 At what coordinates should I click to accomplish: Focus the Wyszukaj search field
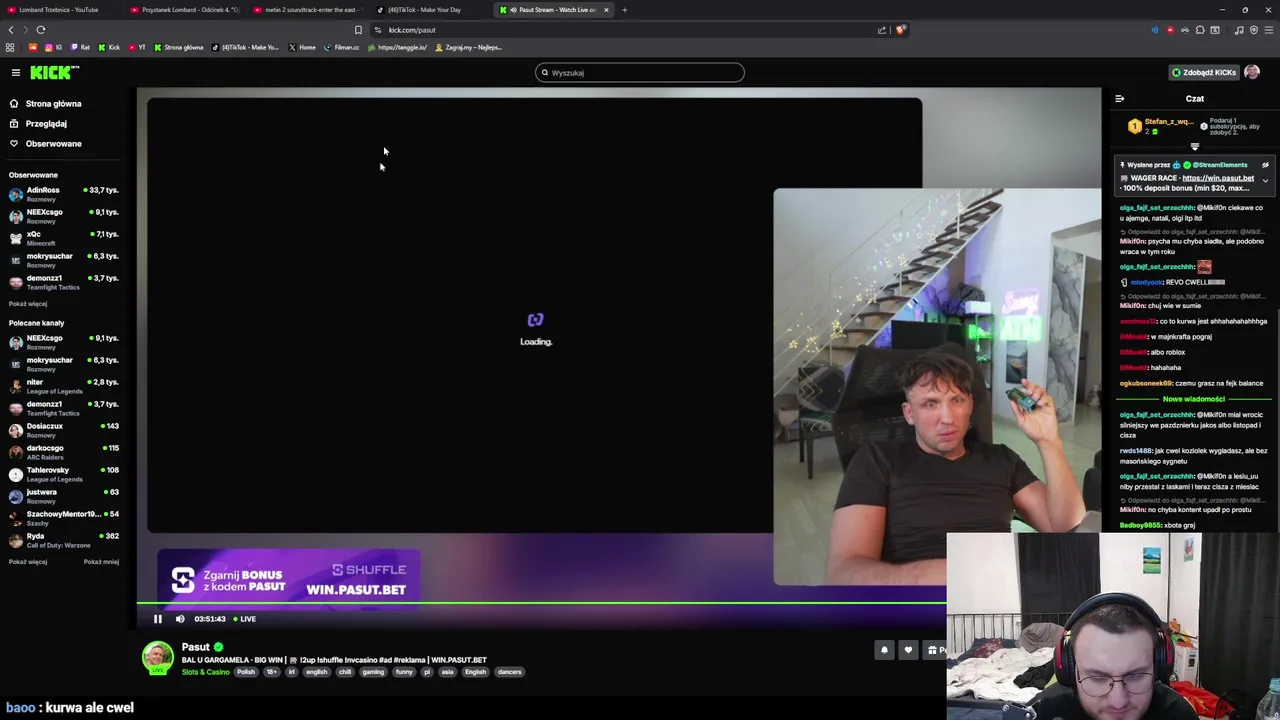point(640,72)
